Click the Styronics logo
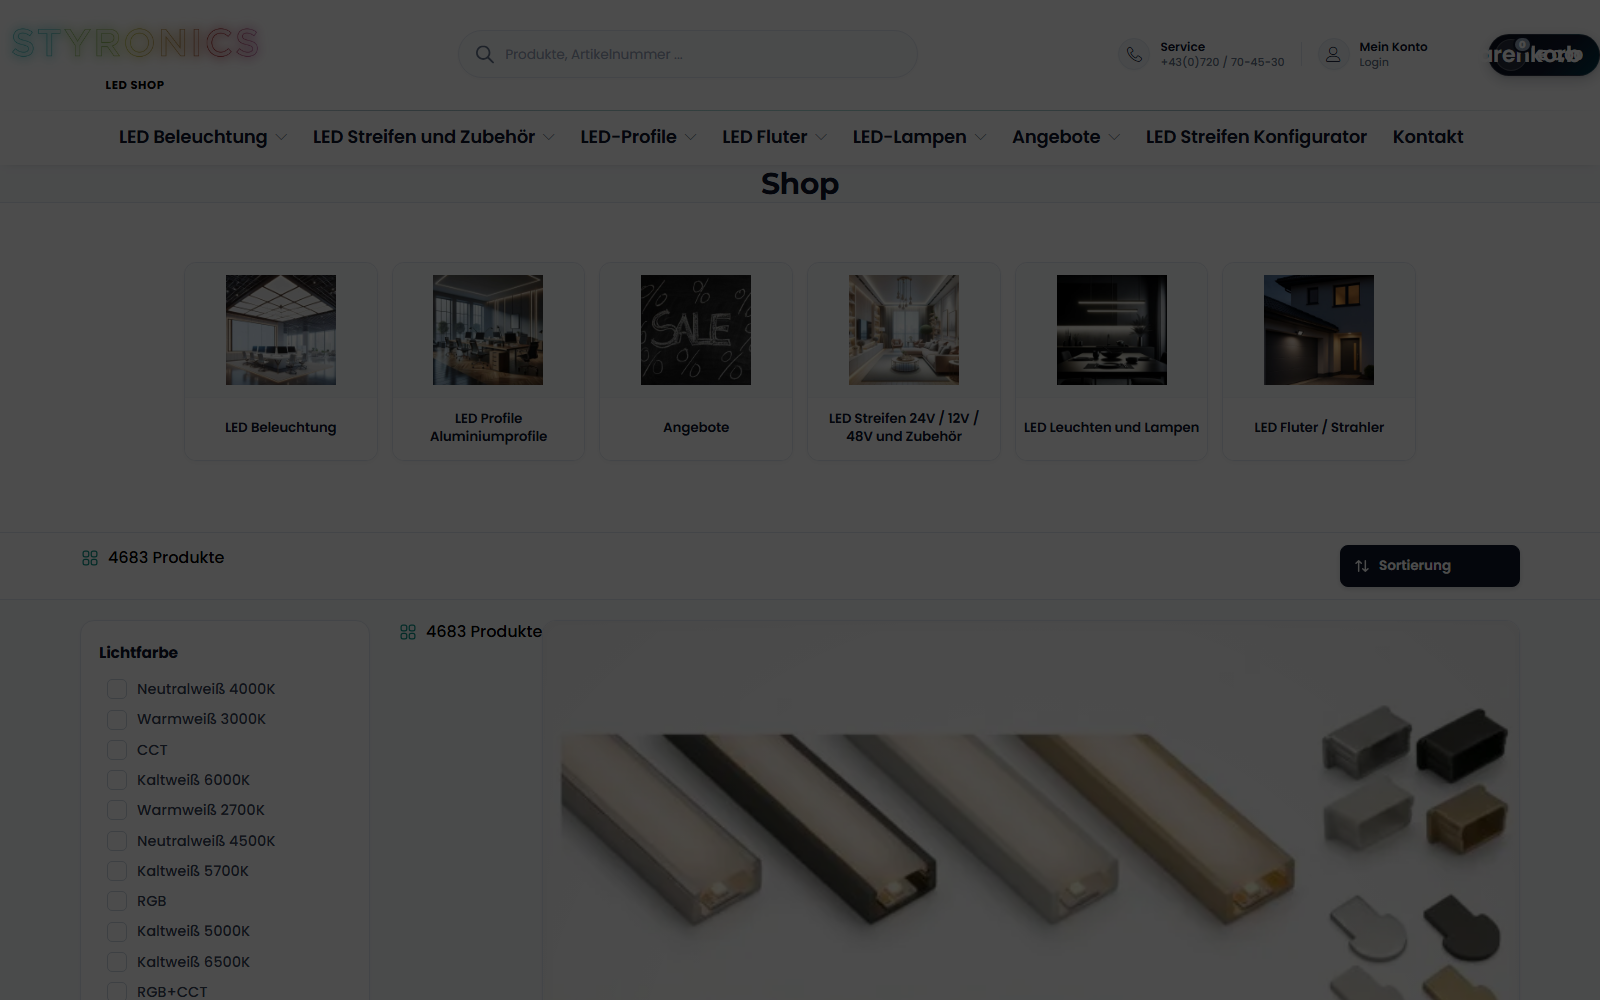The image size is (1600, 1000). pos(135,44)
